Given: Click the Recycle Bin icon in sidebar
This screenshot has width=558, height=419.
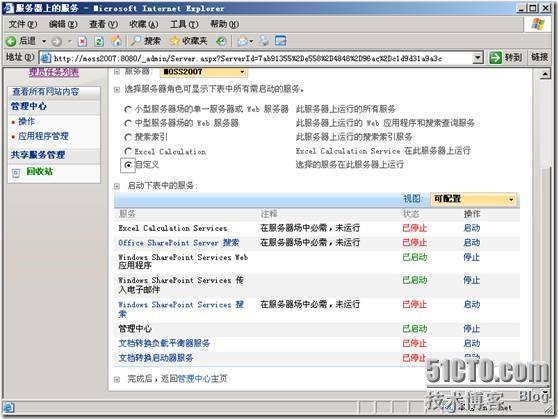Looking at the screenshot, I should [x=16, y=173].
